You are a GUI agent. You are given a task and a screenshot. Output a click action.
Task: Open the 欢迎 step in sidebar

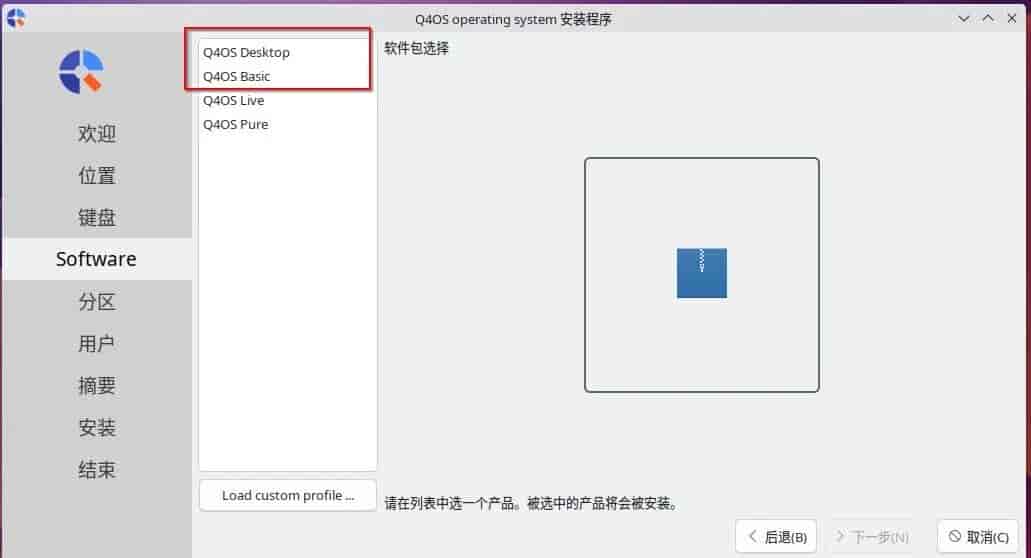click(x=97, y=133)
